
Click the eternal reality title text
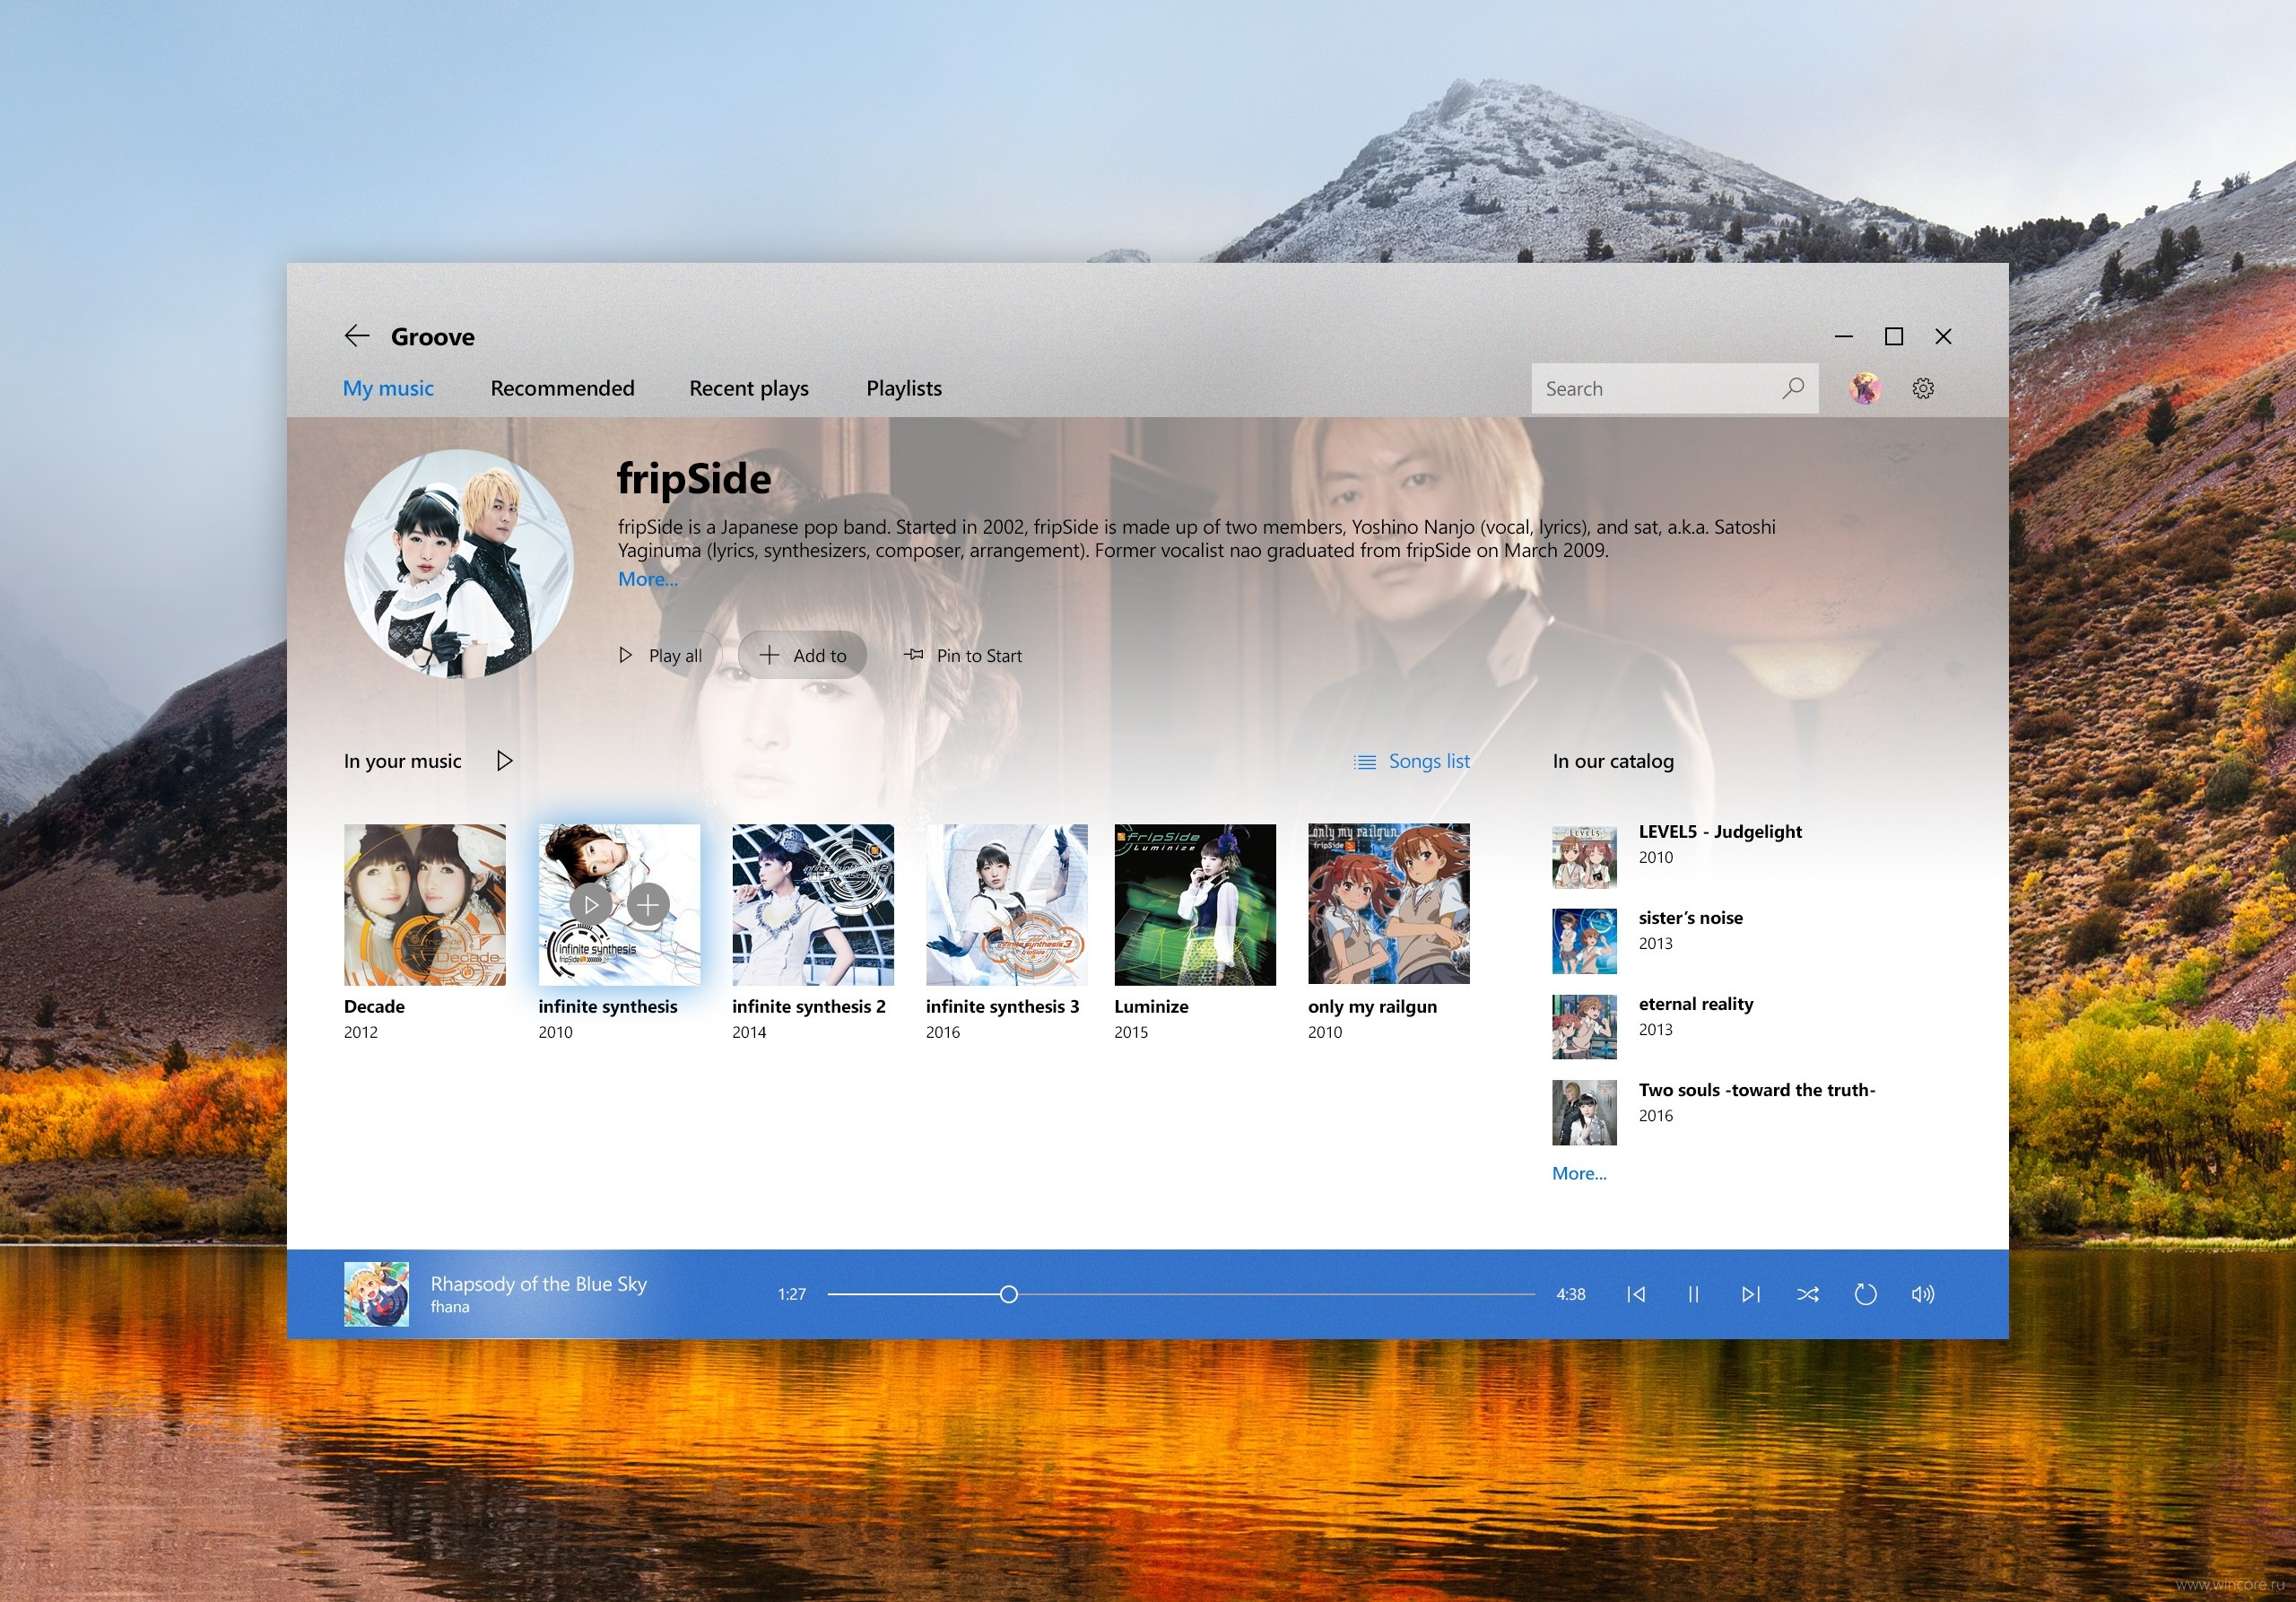[1695, 1004]
